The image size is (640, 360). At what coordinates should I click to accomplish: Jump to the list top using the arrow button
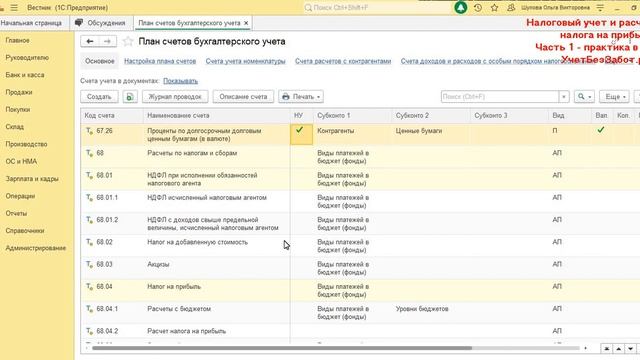(607, 349)
